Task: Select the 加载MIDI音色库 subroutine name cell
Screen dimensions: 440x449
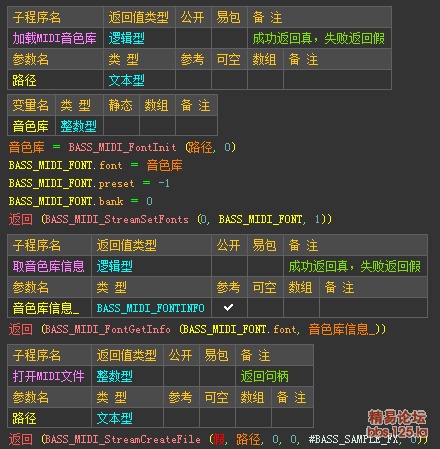Action: coord(55,38)
